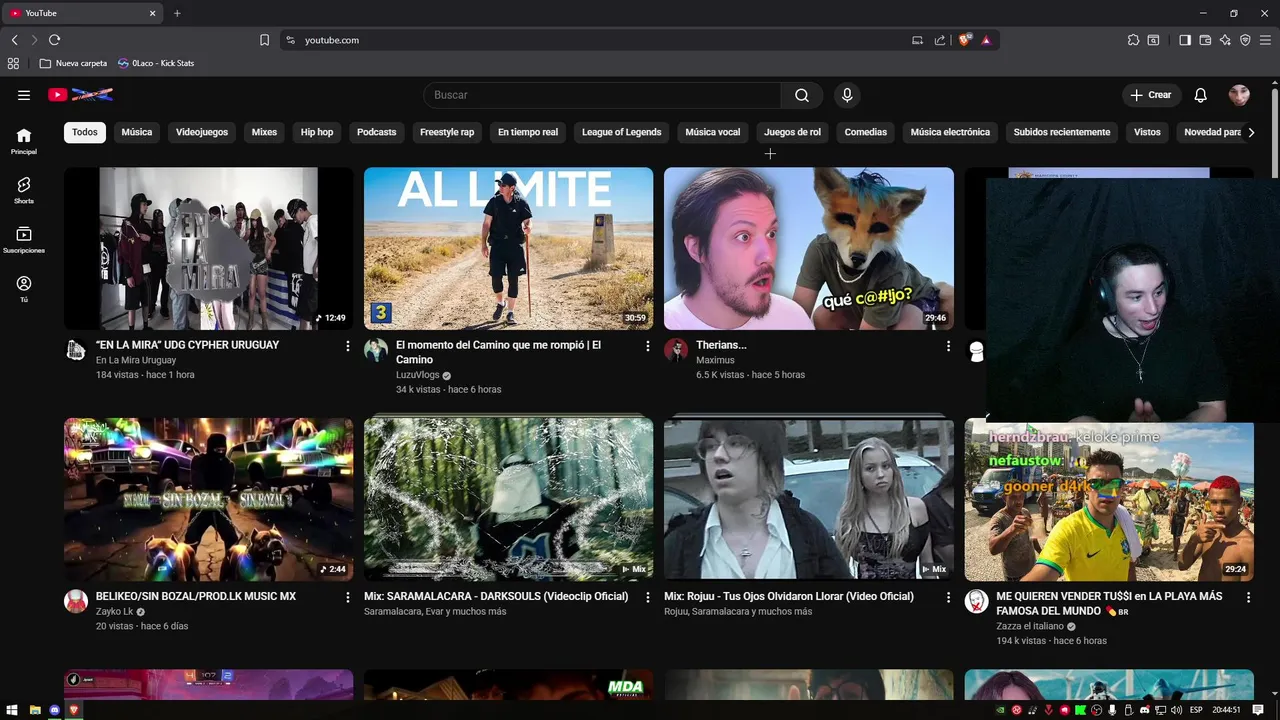This screenshot has height=720, width=1280.
Task: Select the Todos filter chip
Action: 85,132
